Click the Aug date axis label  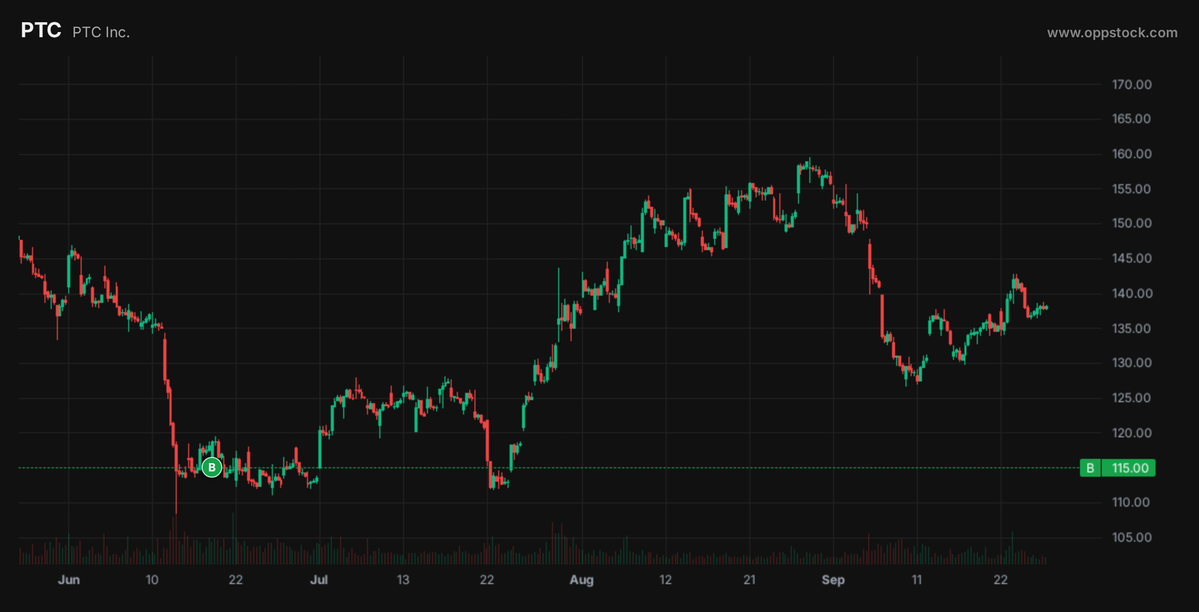pyautogui.click(x=583, y=581)
